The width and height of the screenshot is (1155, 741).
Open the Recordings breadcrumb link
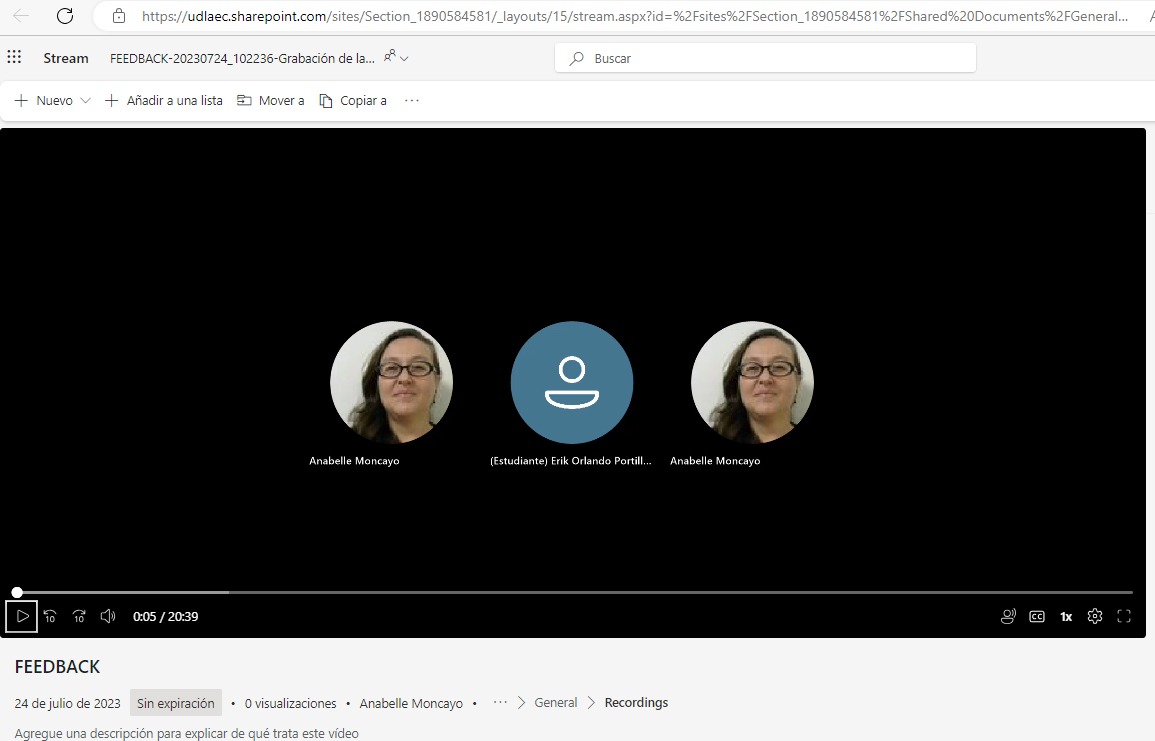(x=636, y=703)
